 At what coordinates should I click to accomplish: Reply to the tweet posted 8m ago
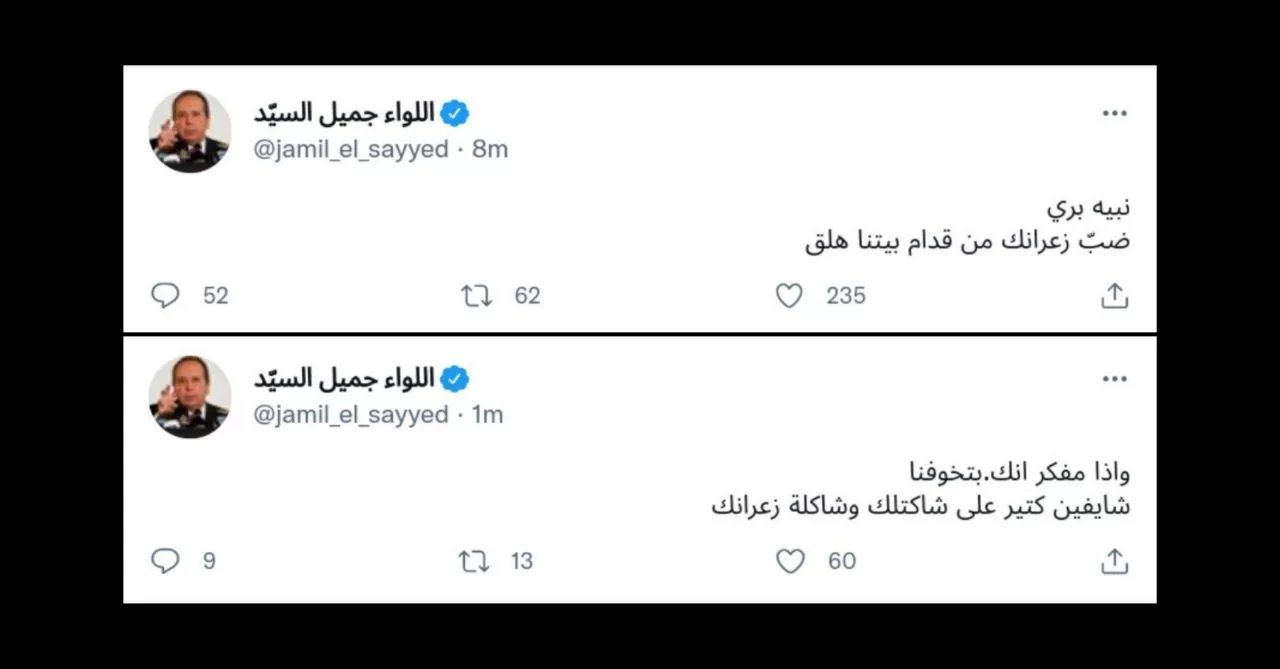coord(165,296)
